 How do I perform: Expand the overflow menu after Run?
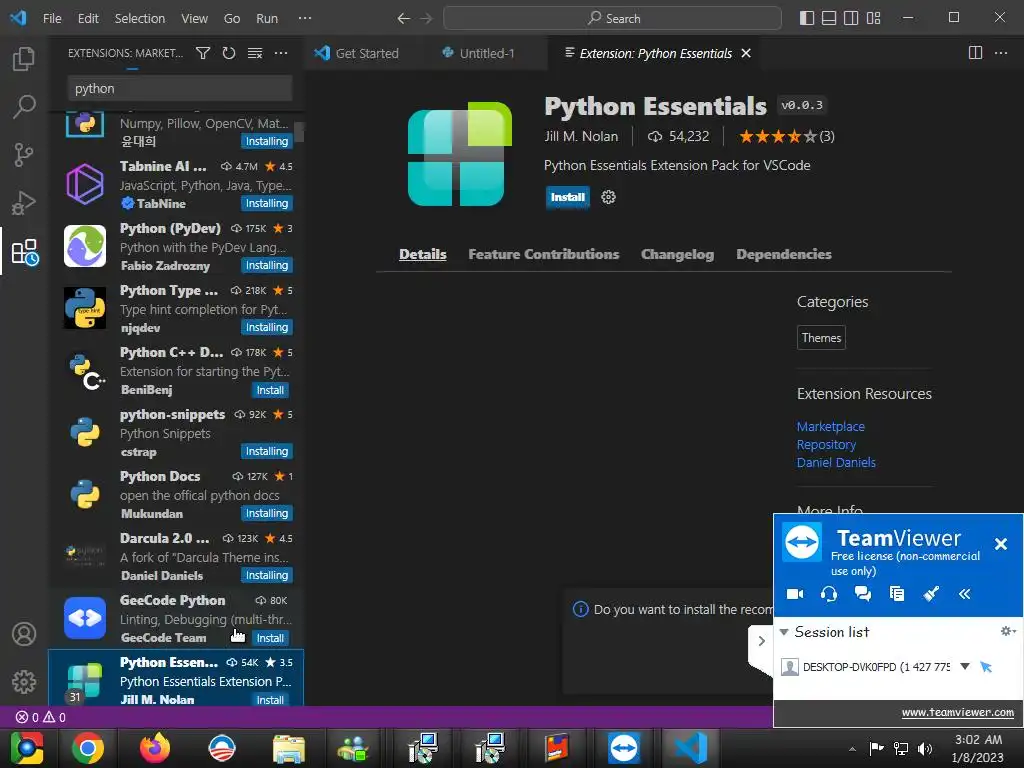coord(305,18)
